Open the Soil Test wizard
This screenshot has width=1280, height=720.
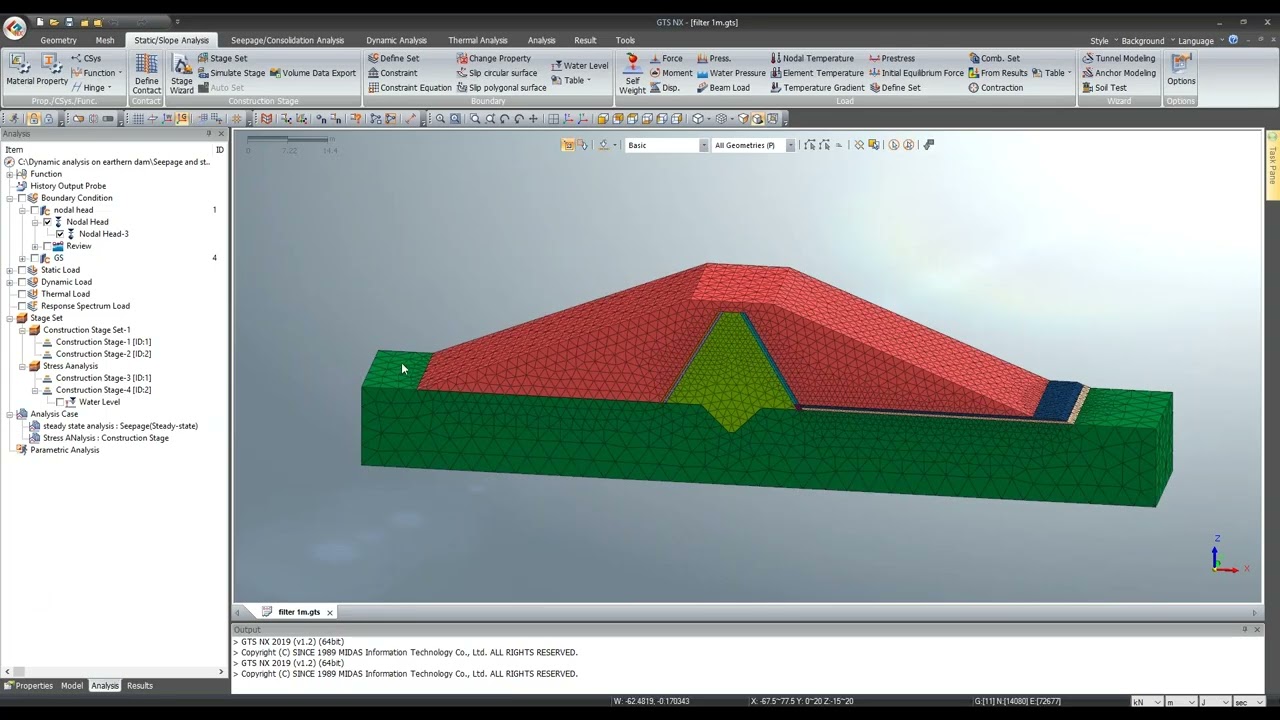1104,88
